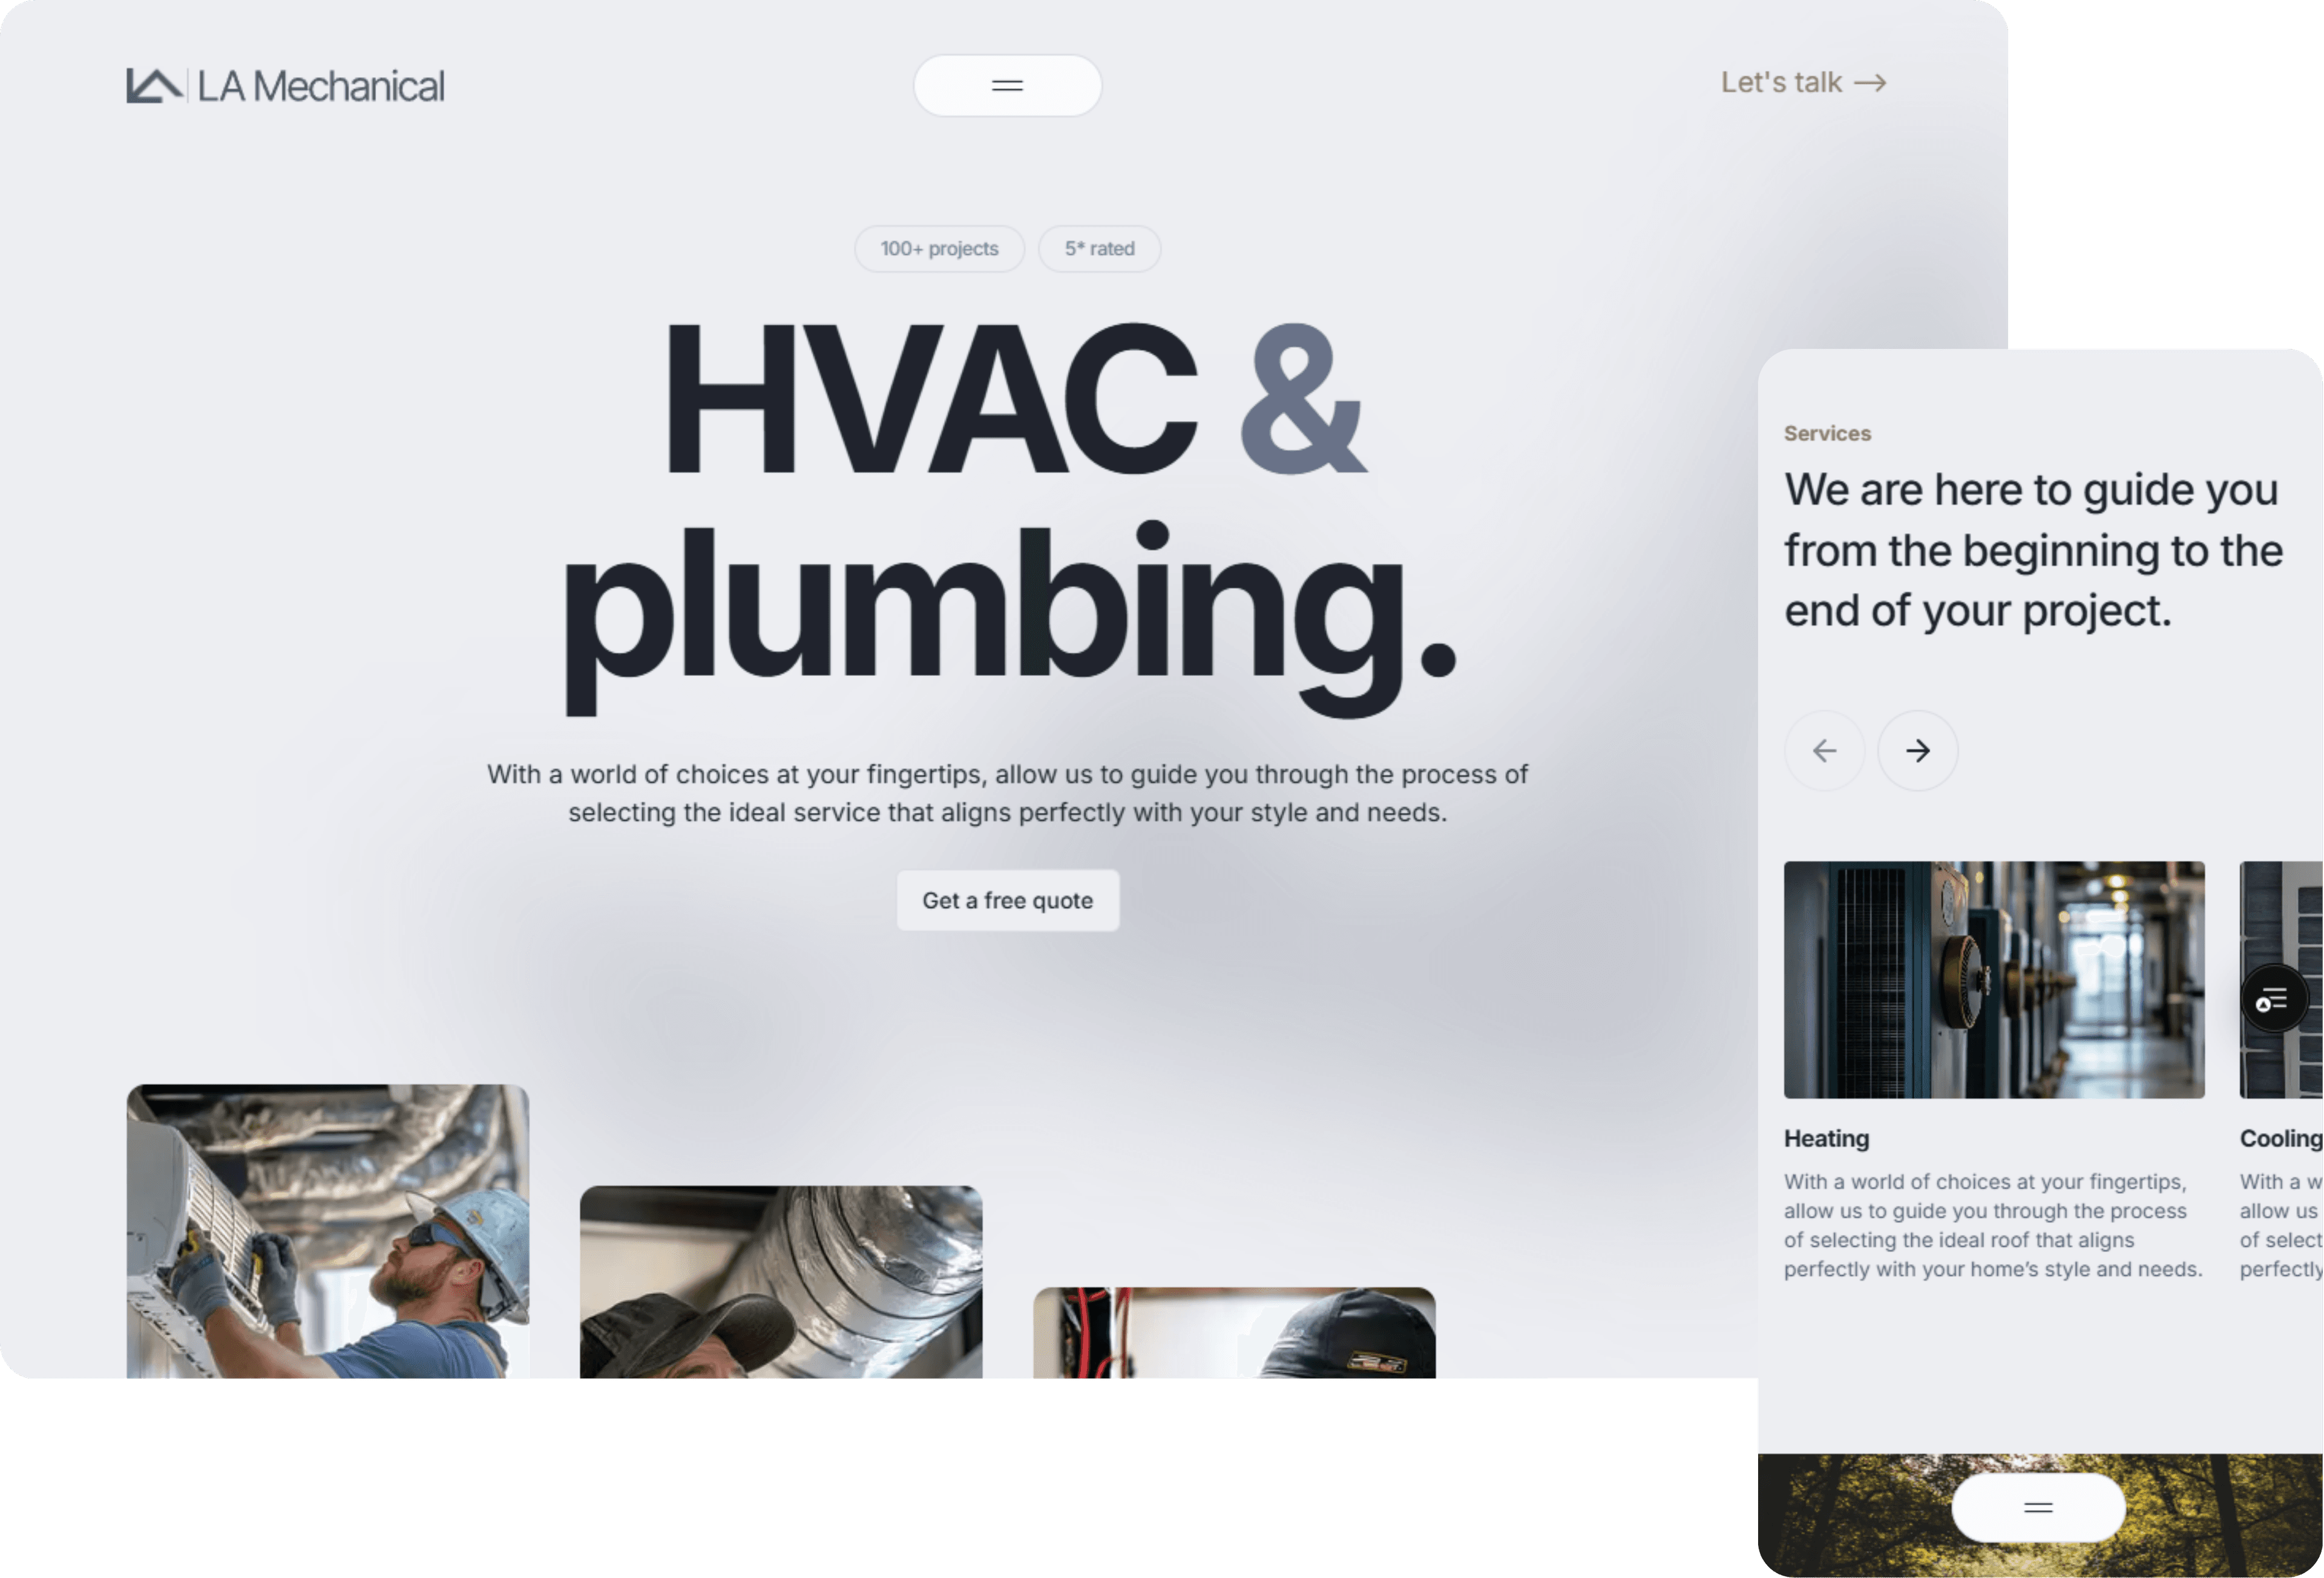Screen dimensions: 2324x1578
Task: Toggle the 100+ projects filter badge
Action: tap(939, 248)
